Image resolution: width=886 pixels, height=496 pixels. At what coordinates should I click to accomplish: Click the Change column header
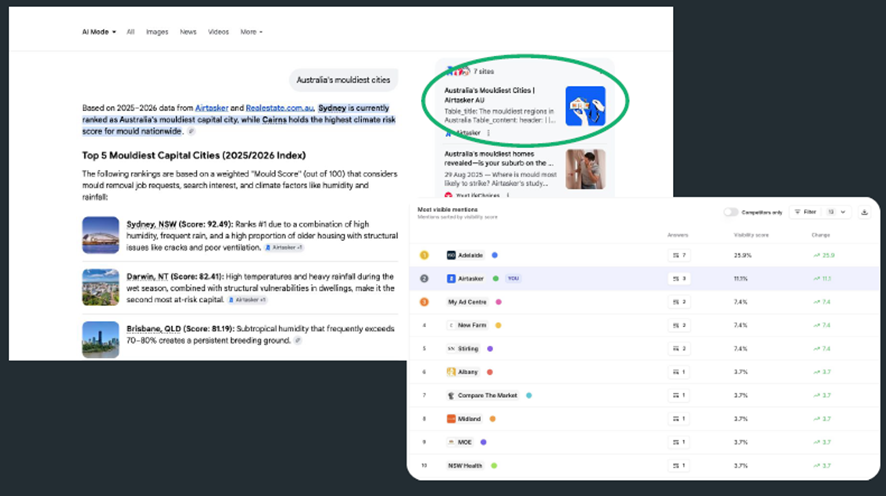pyautogui.click(x=820, y=235)
